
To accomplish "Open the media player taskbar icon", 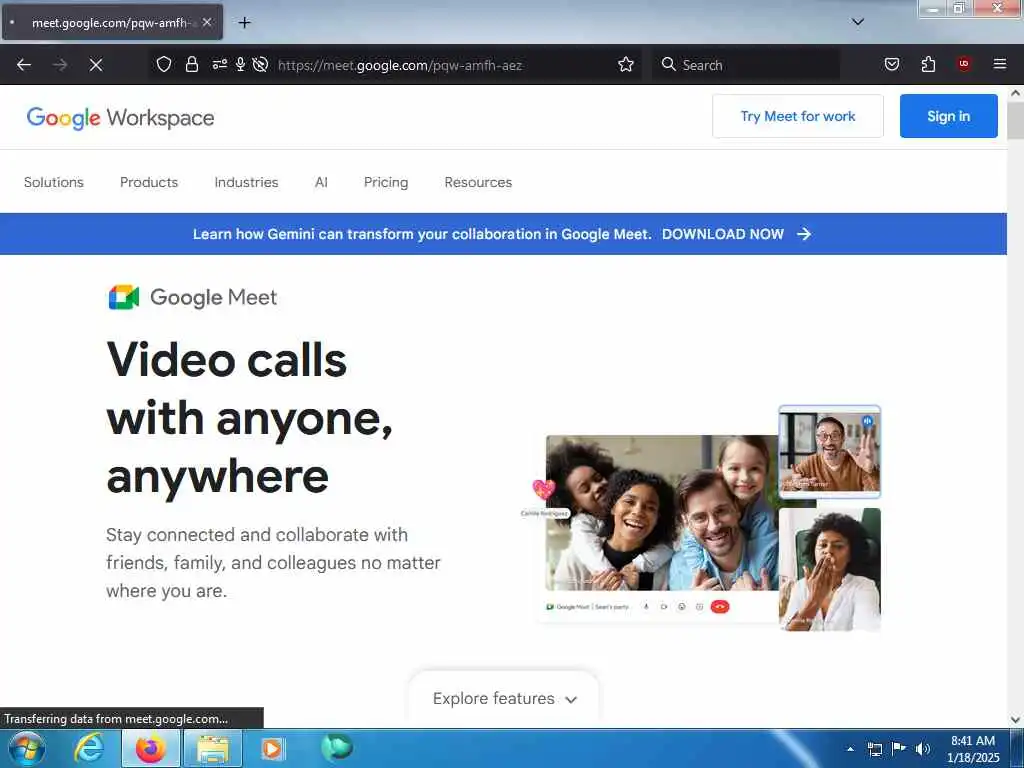I will (x=272, y=749).
